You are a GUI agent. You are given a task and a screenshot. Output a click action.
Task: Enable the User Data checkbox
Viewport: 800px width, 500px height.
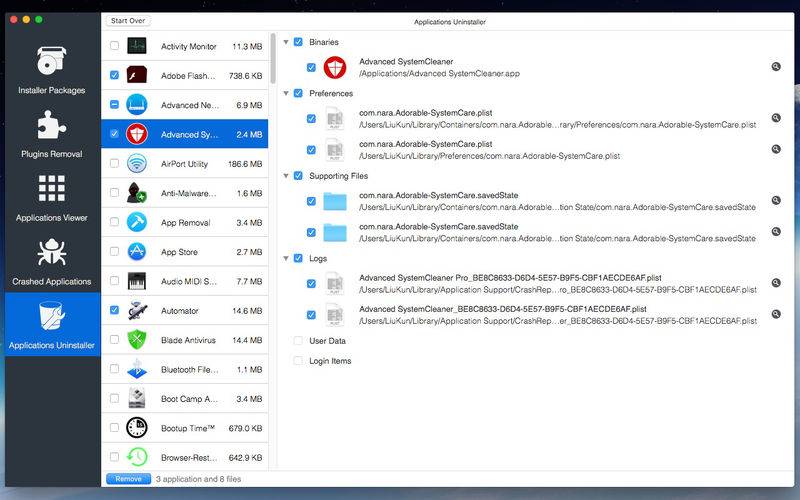pyautogui.click(x=298, y=341)
